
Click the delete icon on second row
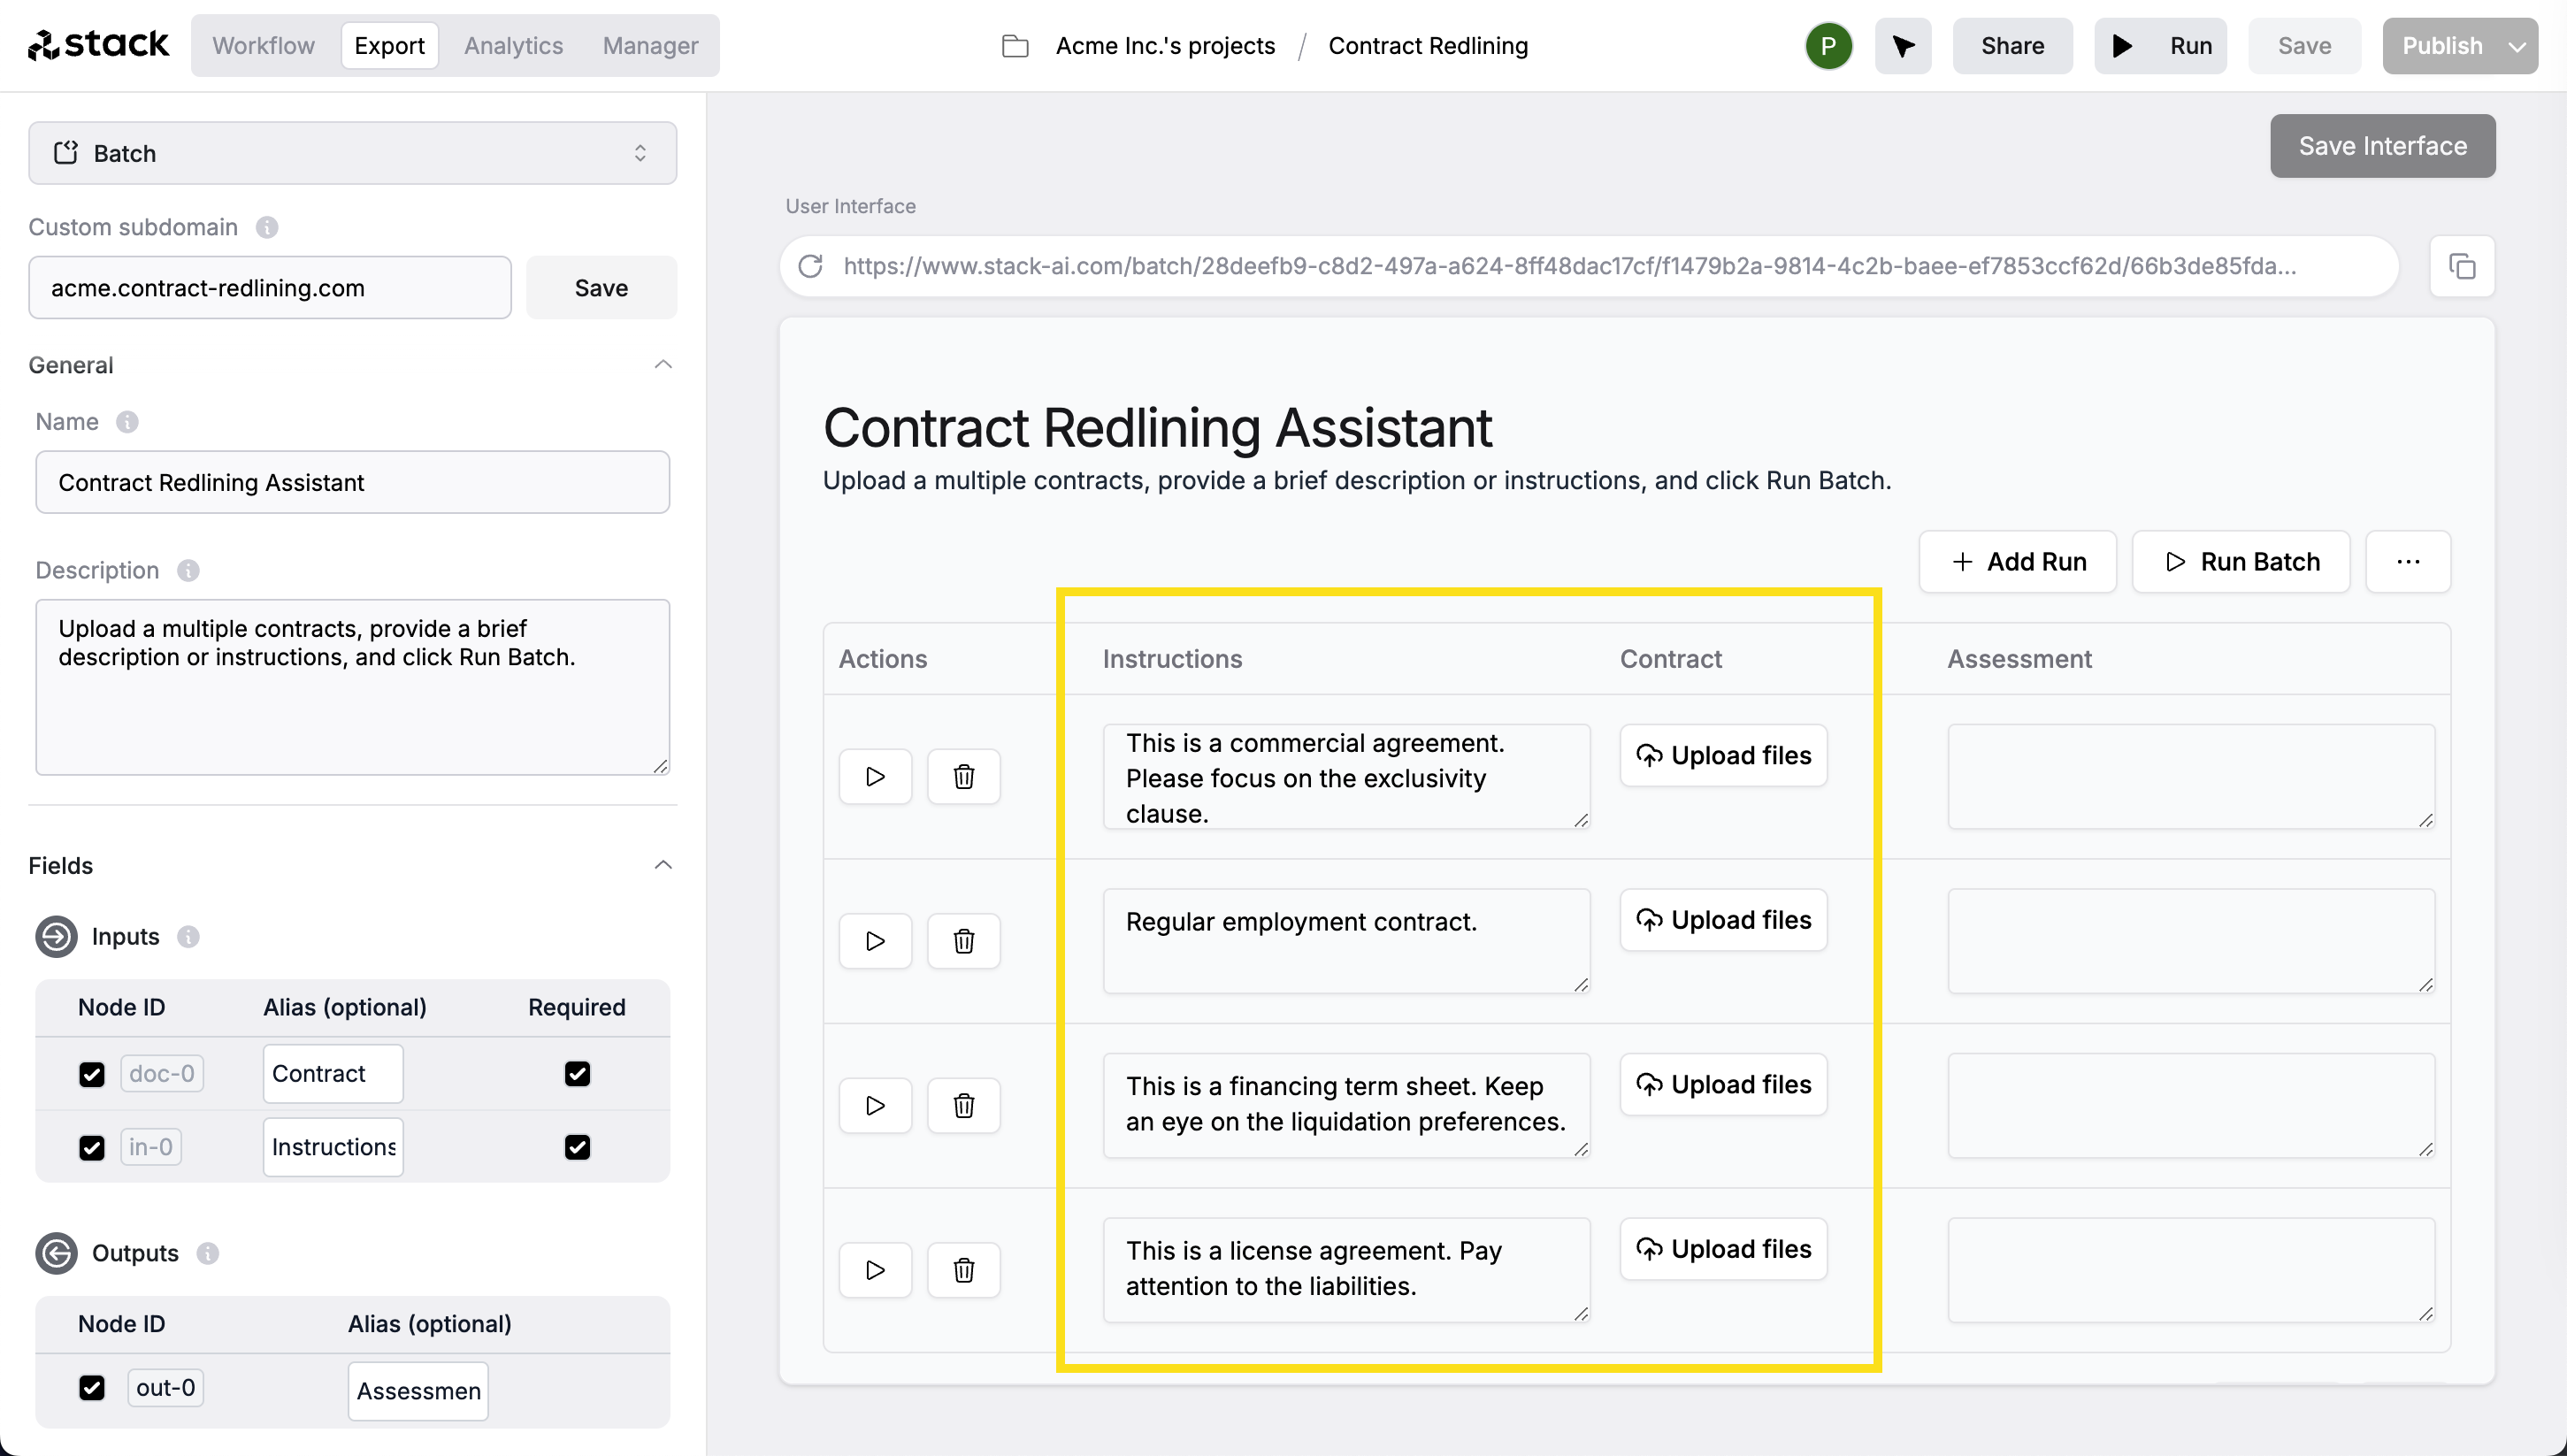(962, 941)
